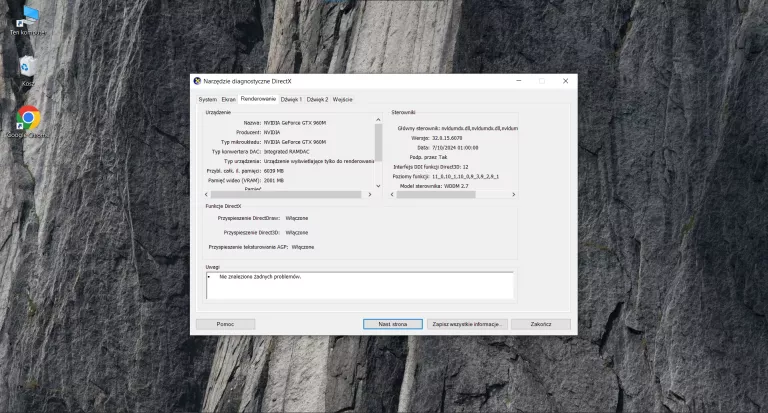Viewport: 768px width, 413px height.
Task: Select the Renderowanie tab
Action: pos(258,99)
